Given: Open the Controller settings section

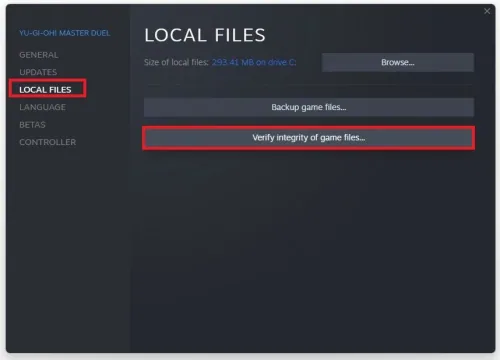Looking at the screenshot, I should click(47, 142).
